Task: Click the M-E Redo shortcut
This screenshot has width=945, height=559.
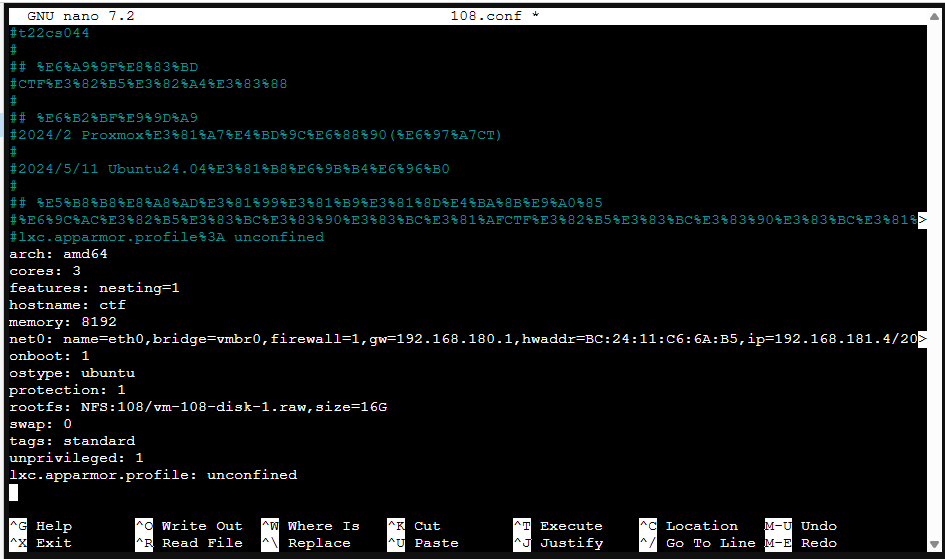Action: point(801,543)
